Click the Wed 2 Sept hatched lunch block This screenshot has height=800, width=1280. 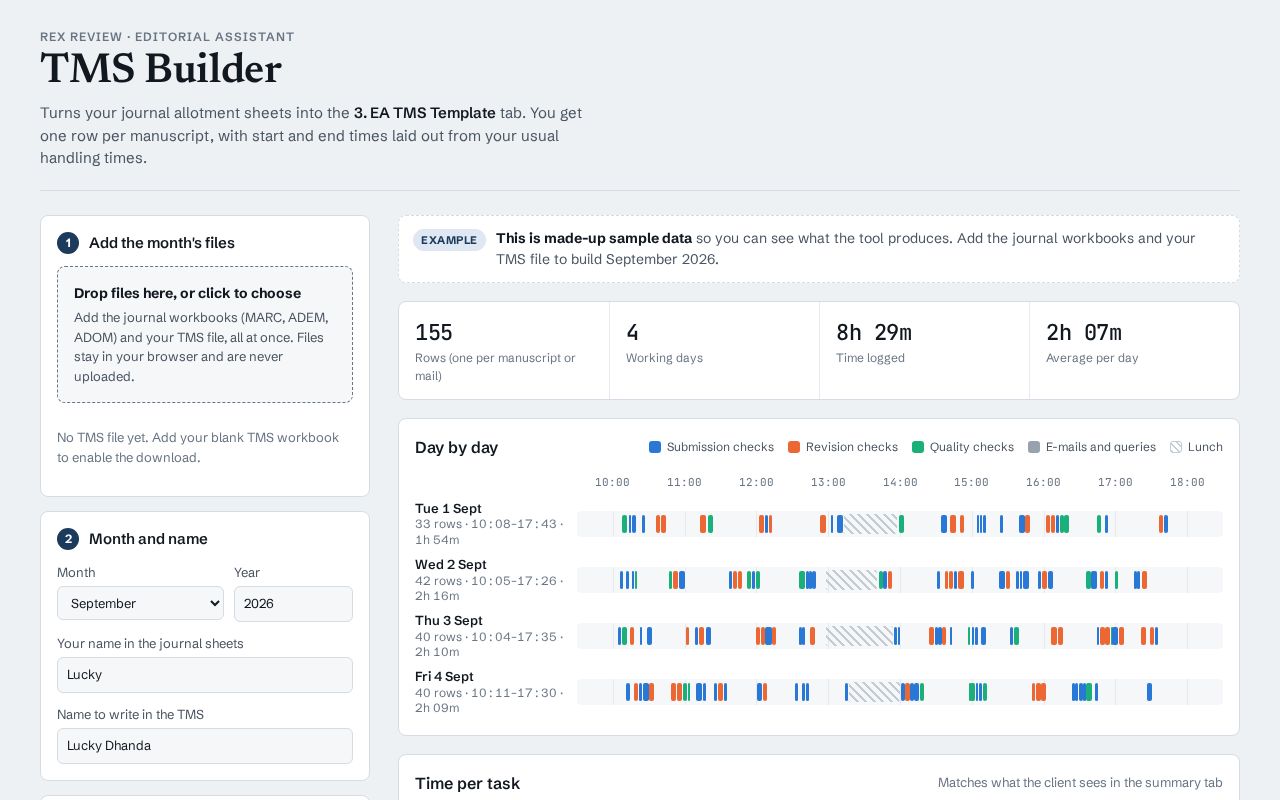coord(852,580)
